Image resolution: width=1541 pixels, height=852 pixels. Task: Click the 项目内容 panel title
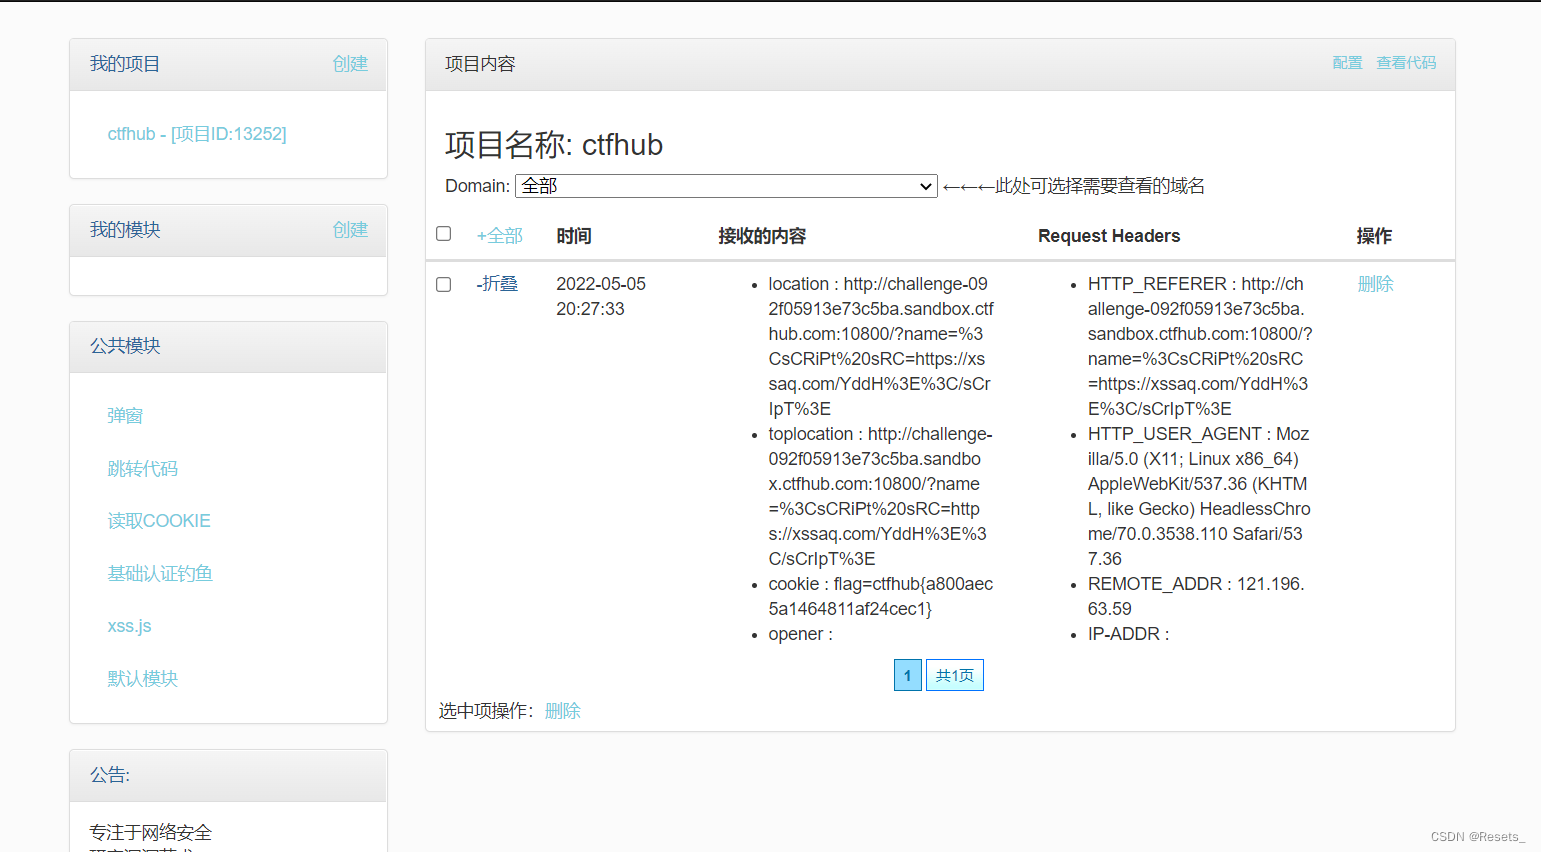480,64
